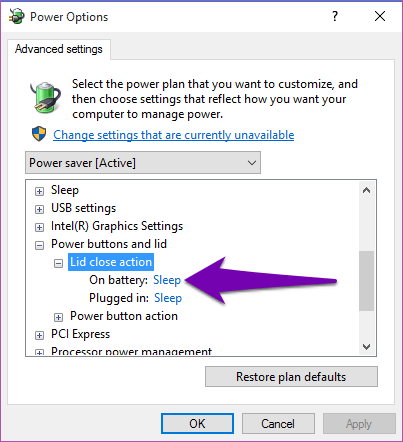Change the On battery Sleep value
The height and width of the screenshot is (442, 403).
[x=167, y=280]
